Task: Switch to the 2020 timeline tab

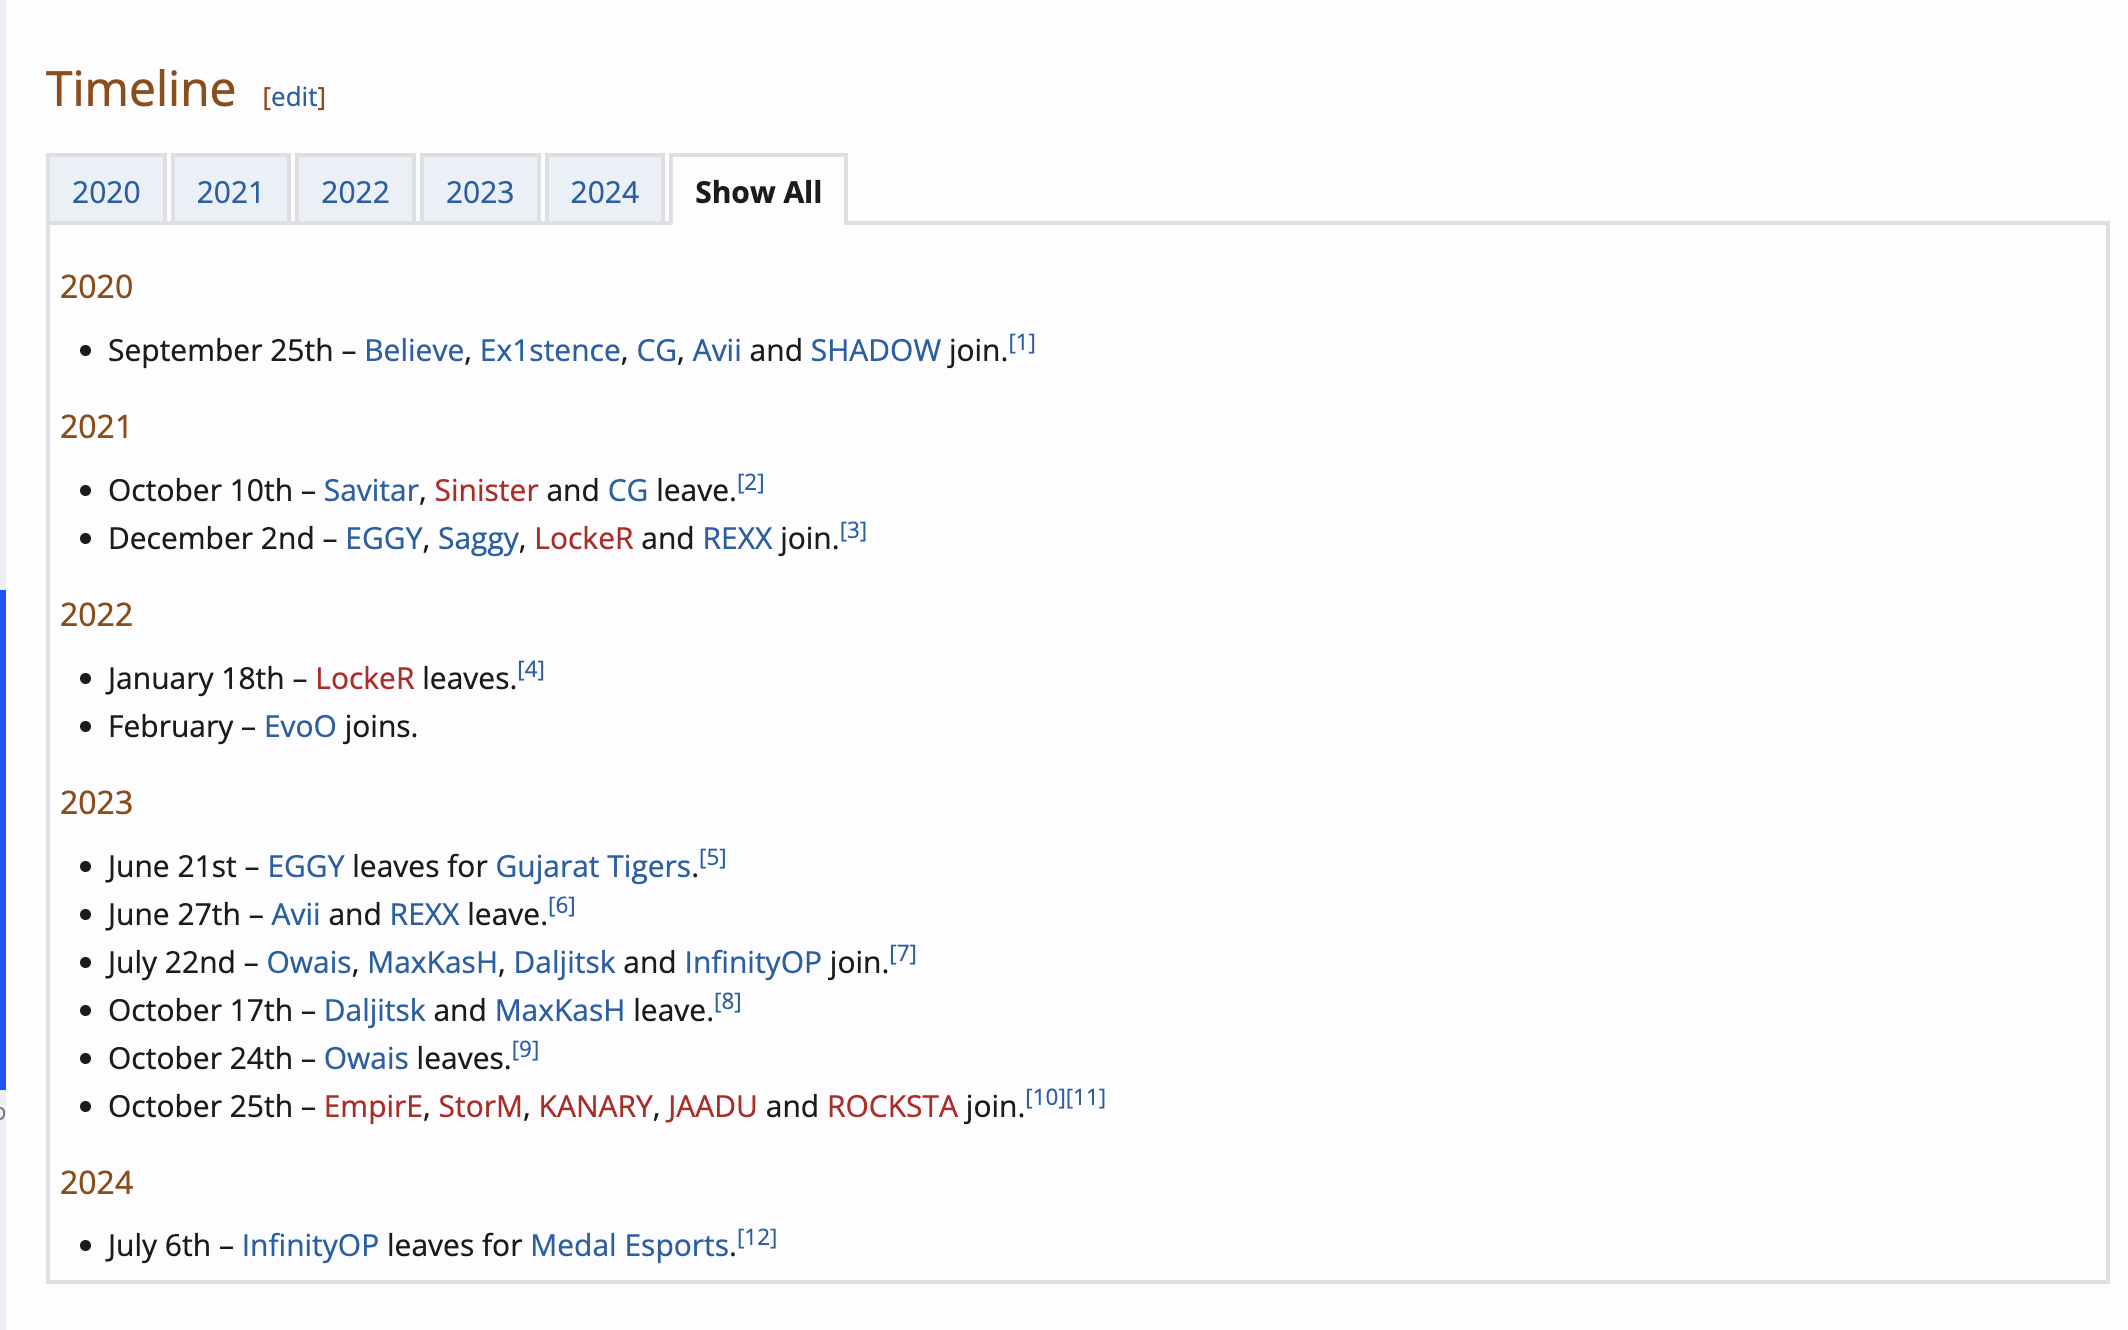Action: tap(106, 191)
